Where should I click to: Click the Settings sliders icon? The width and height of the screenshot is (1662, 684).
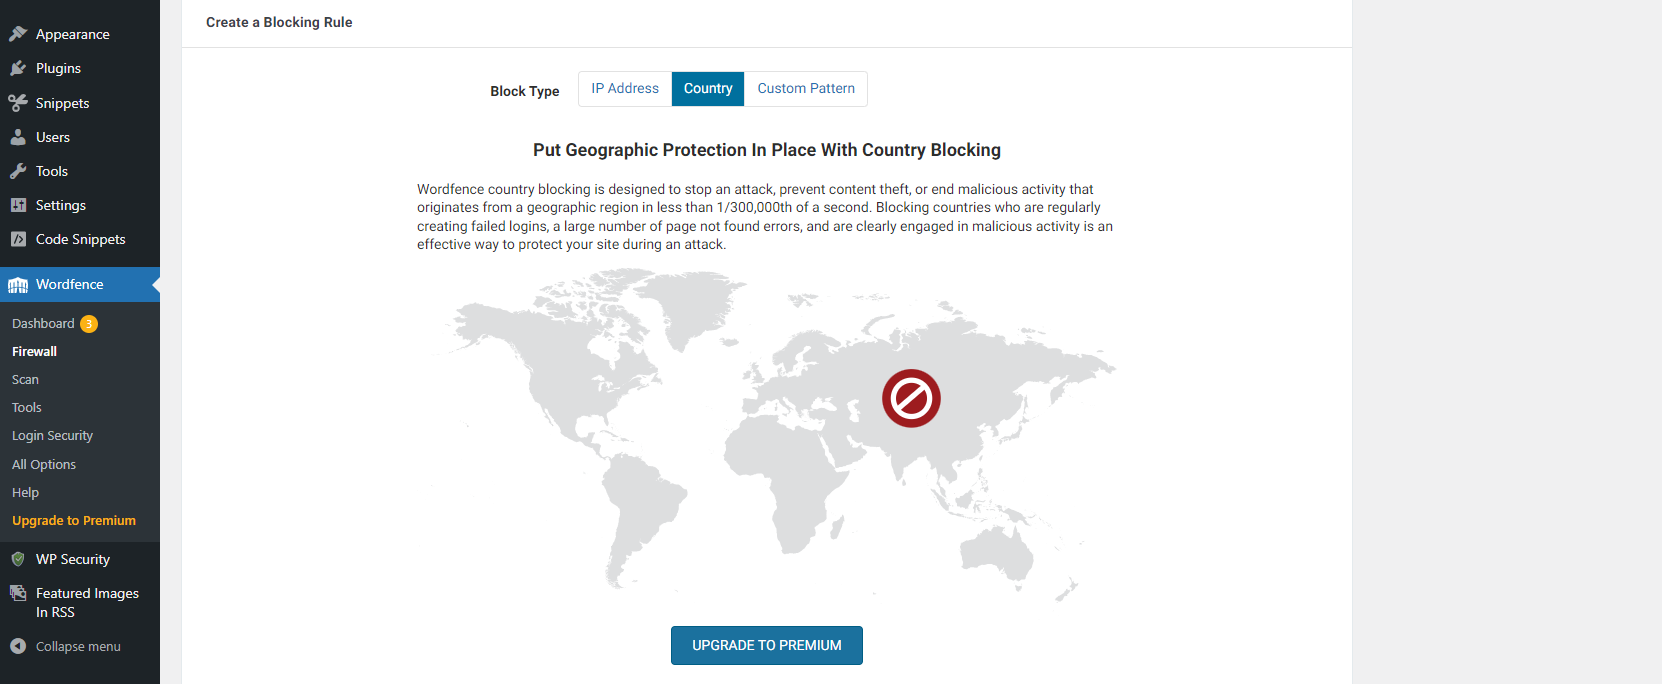pyautogui.click(x=18, y=205)
